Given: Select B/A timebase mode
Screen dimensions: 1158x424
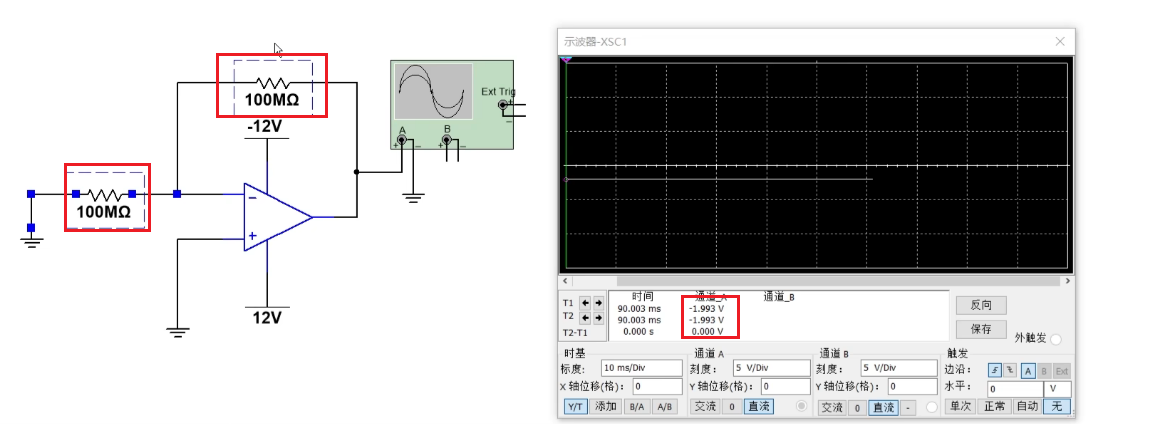Looking at the screenshot, I should pyautogui.click(x=637, y=406).
